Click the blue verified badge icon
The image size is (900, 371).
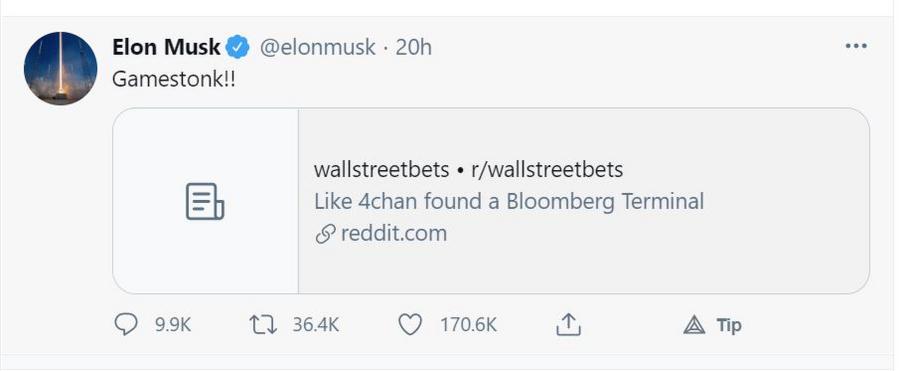pos(237,47)
